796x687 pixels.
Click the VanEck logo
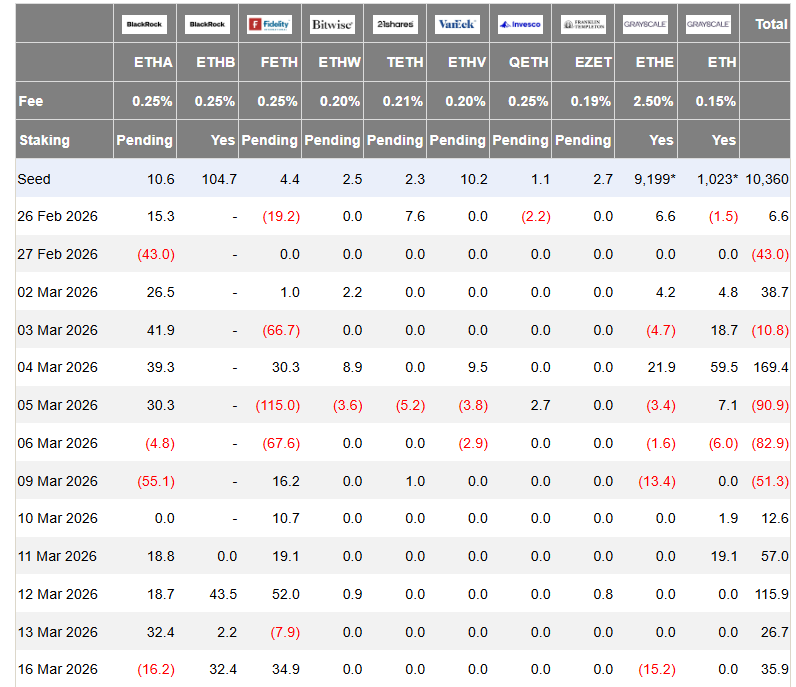[457, 24]
